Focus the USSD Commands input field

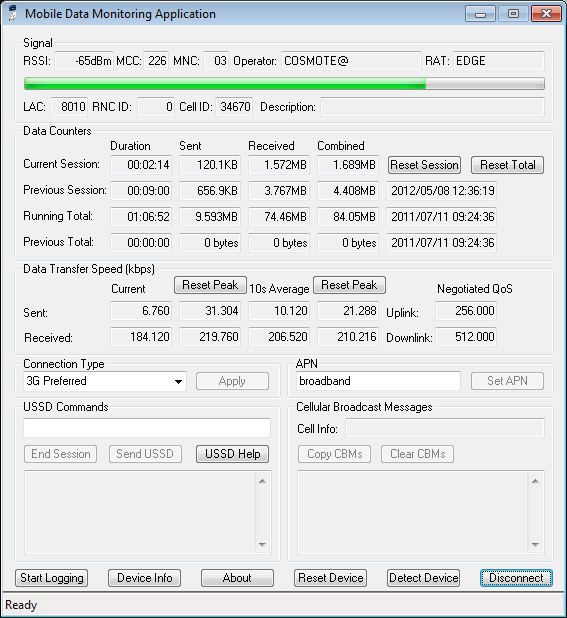[x=147, y=428]
